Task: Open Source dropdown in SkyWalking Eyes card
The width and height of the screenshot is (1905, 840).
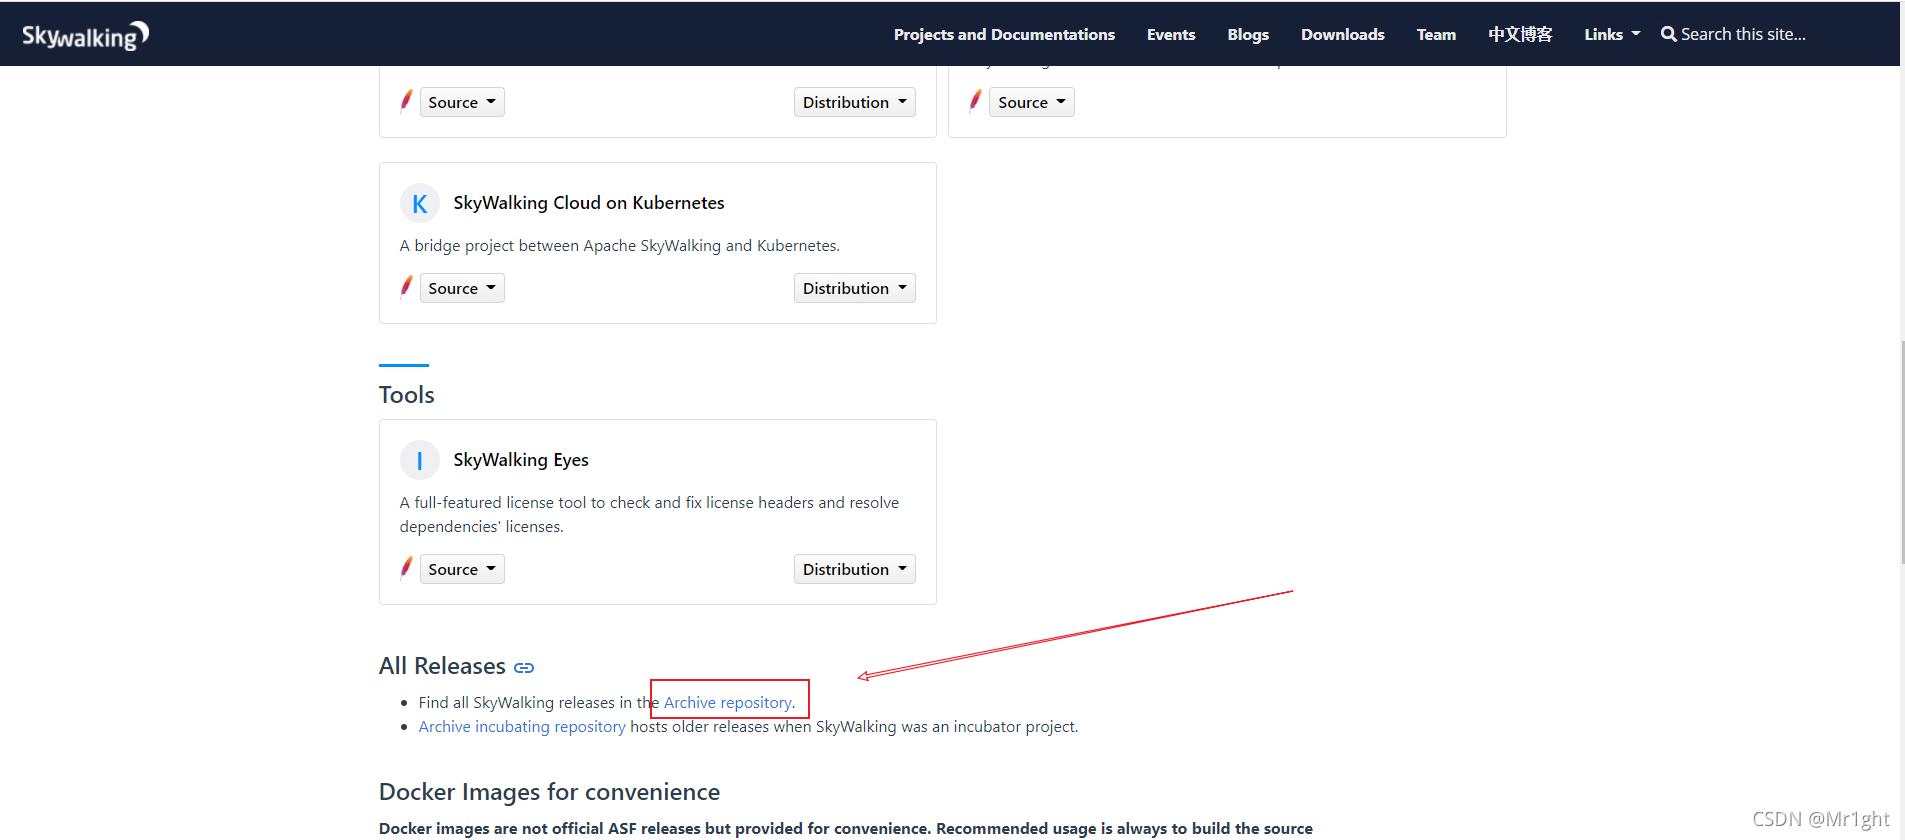Action: [462, 569]
